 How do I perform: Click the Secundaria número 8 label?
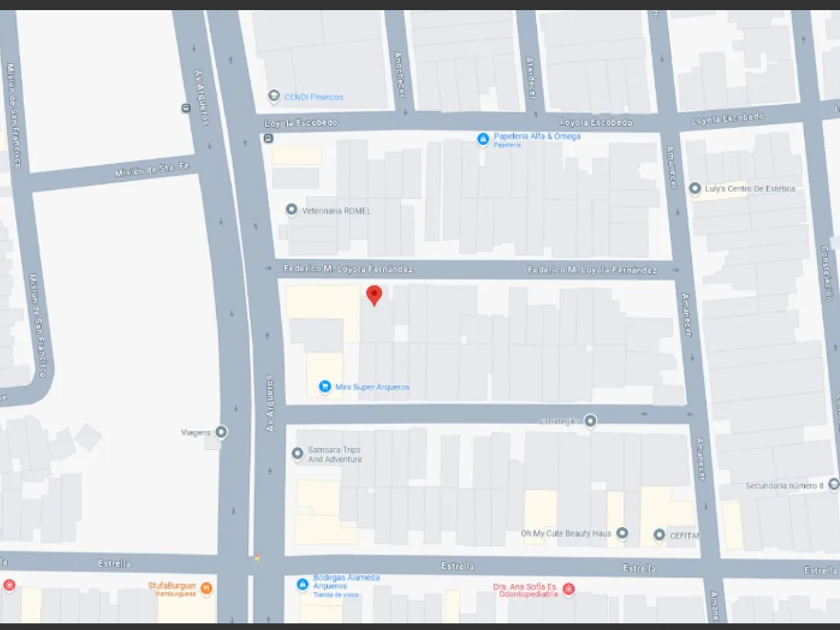click(784, 486)
